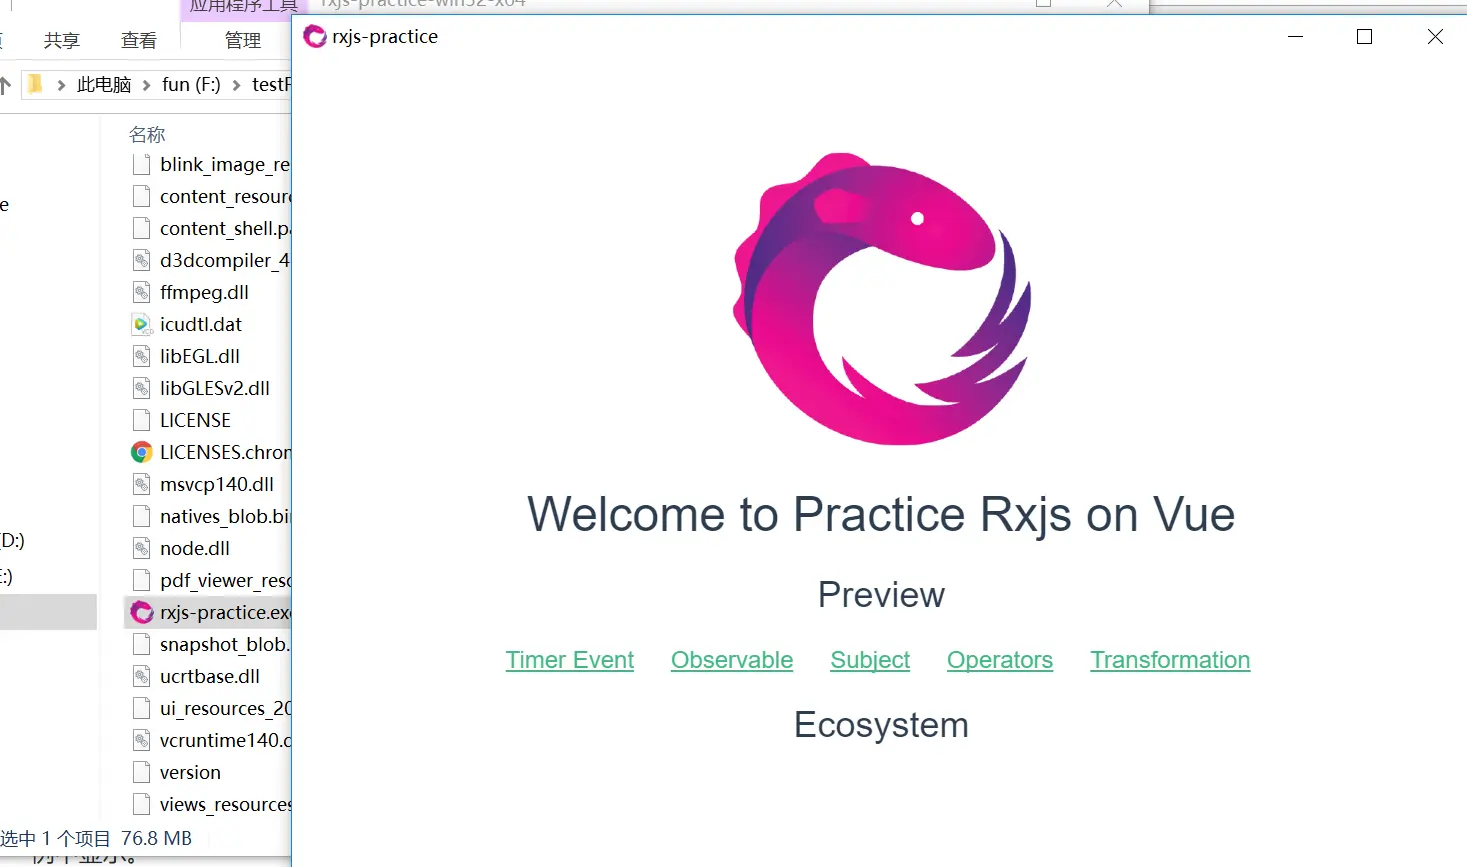Select the icudtl.dat file name
The width and height of the screenshot is (1467, 867).
(201, 324)
